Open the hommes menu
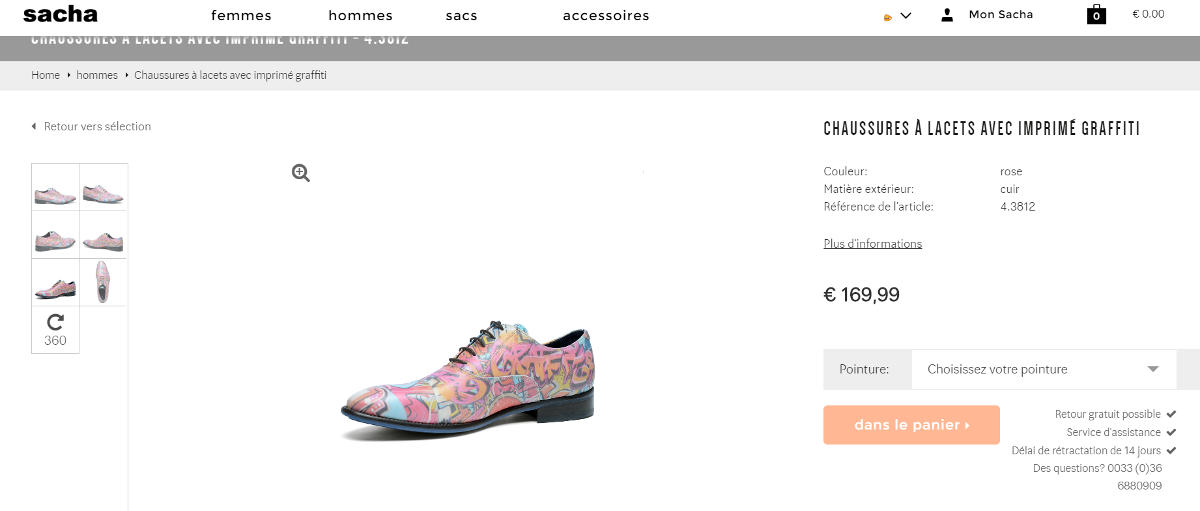1200x511 pixels. [360, 15]
